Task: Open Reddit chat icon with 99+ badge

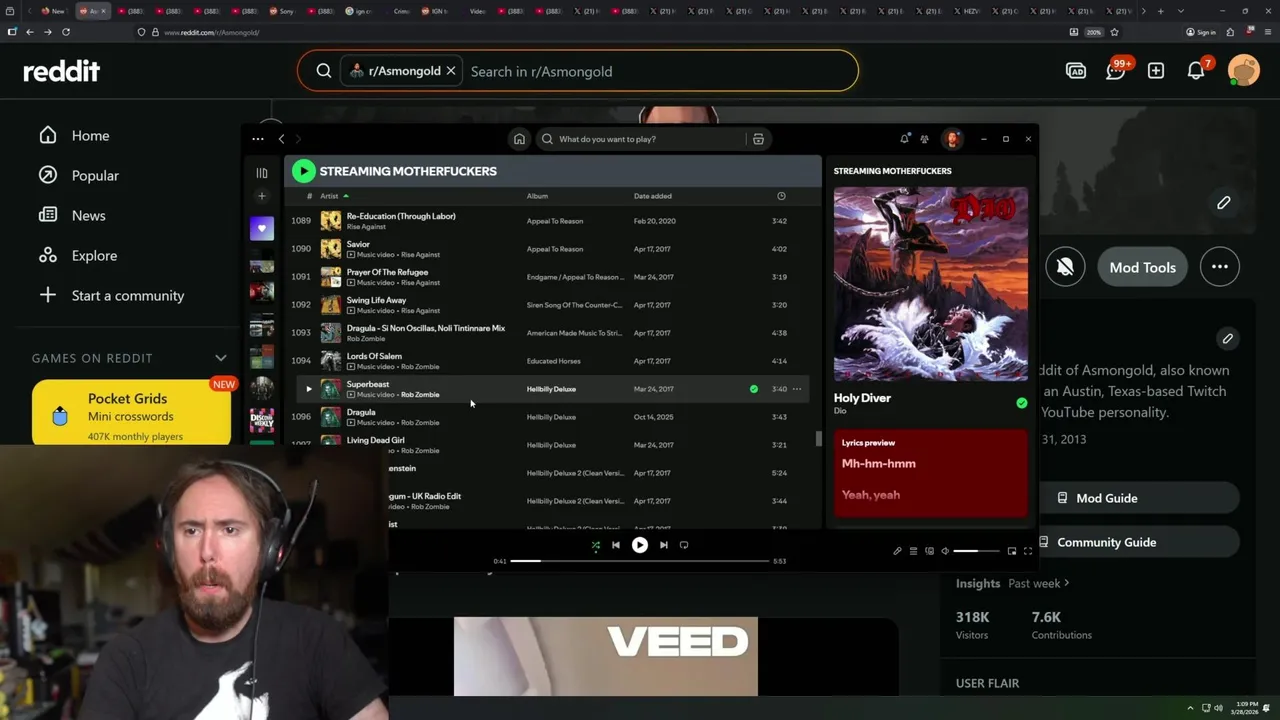Action: click(1116, 71)
